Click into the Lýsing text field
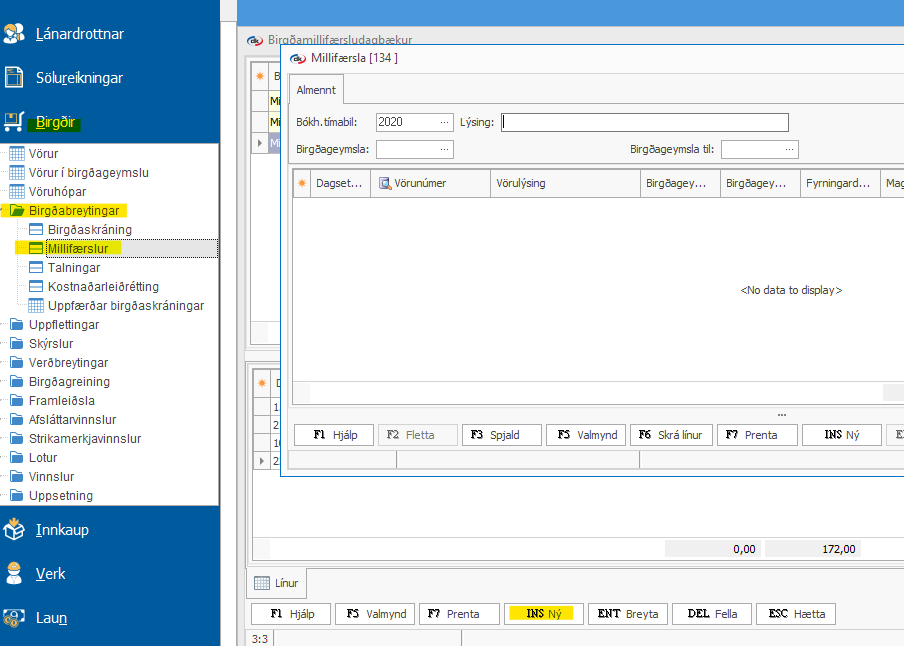The height and width of the screenshot is (646, 904). (x=645, y=122)
